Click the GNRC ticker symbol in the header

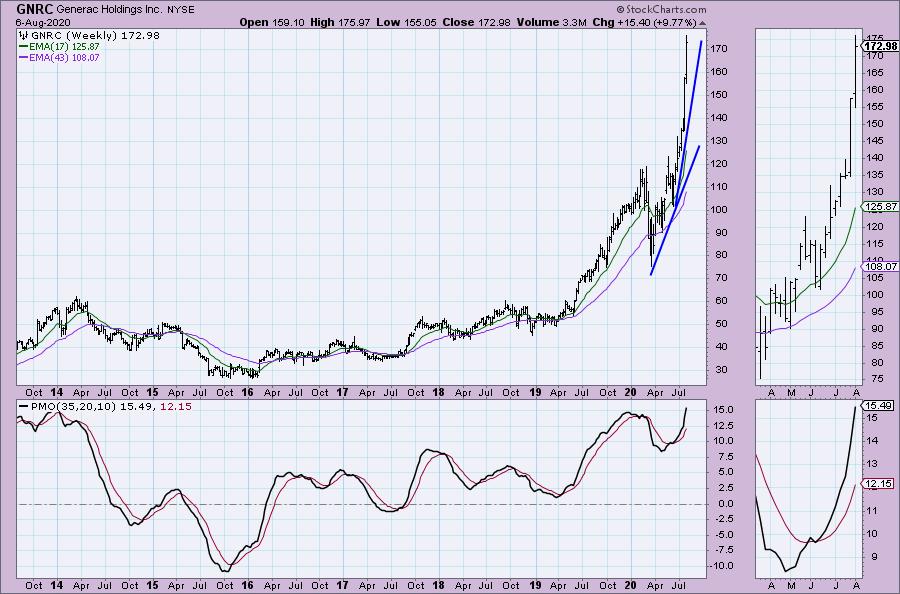tap(34, 9)
